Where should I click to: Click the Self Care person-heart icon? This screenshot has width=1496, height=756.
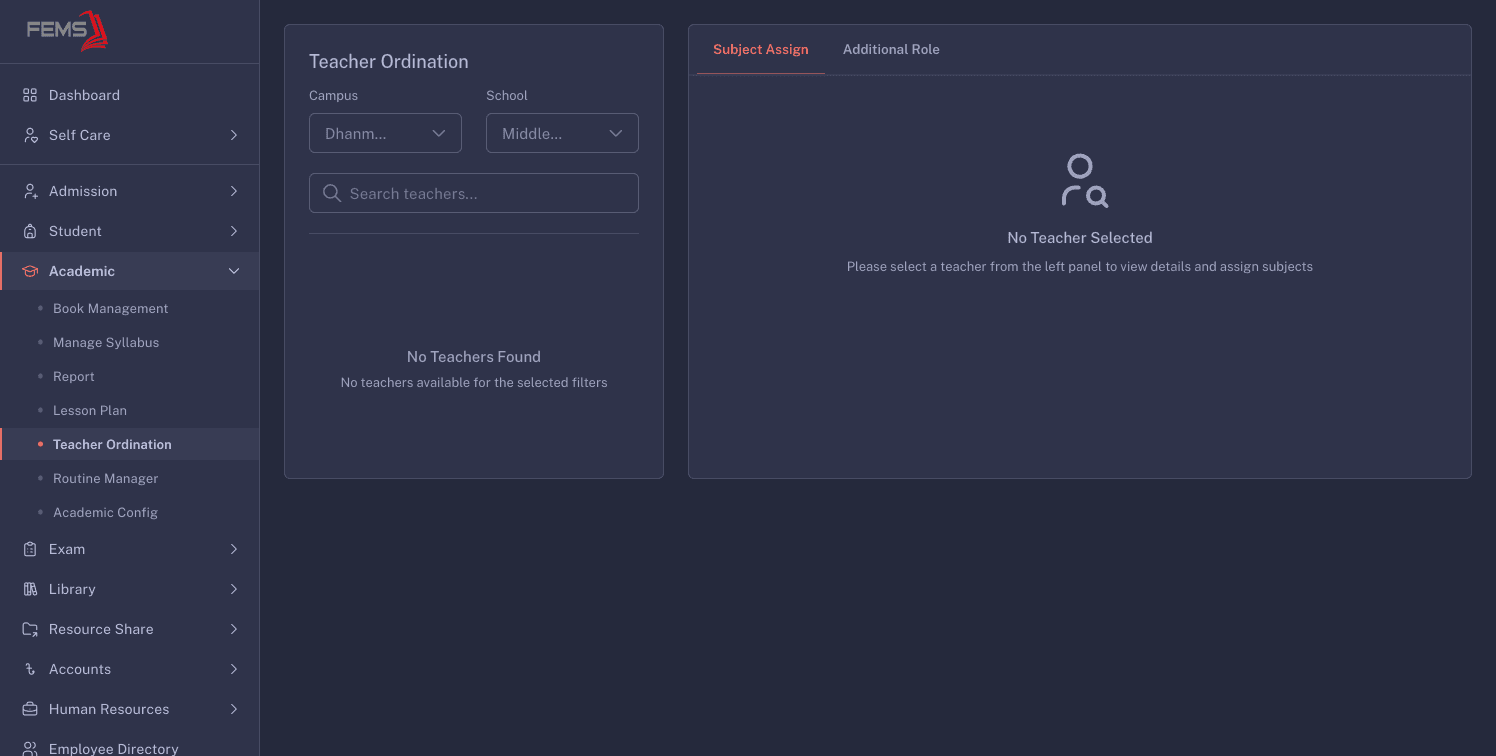tap(30, 135)
